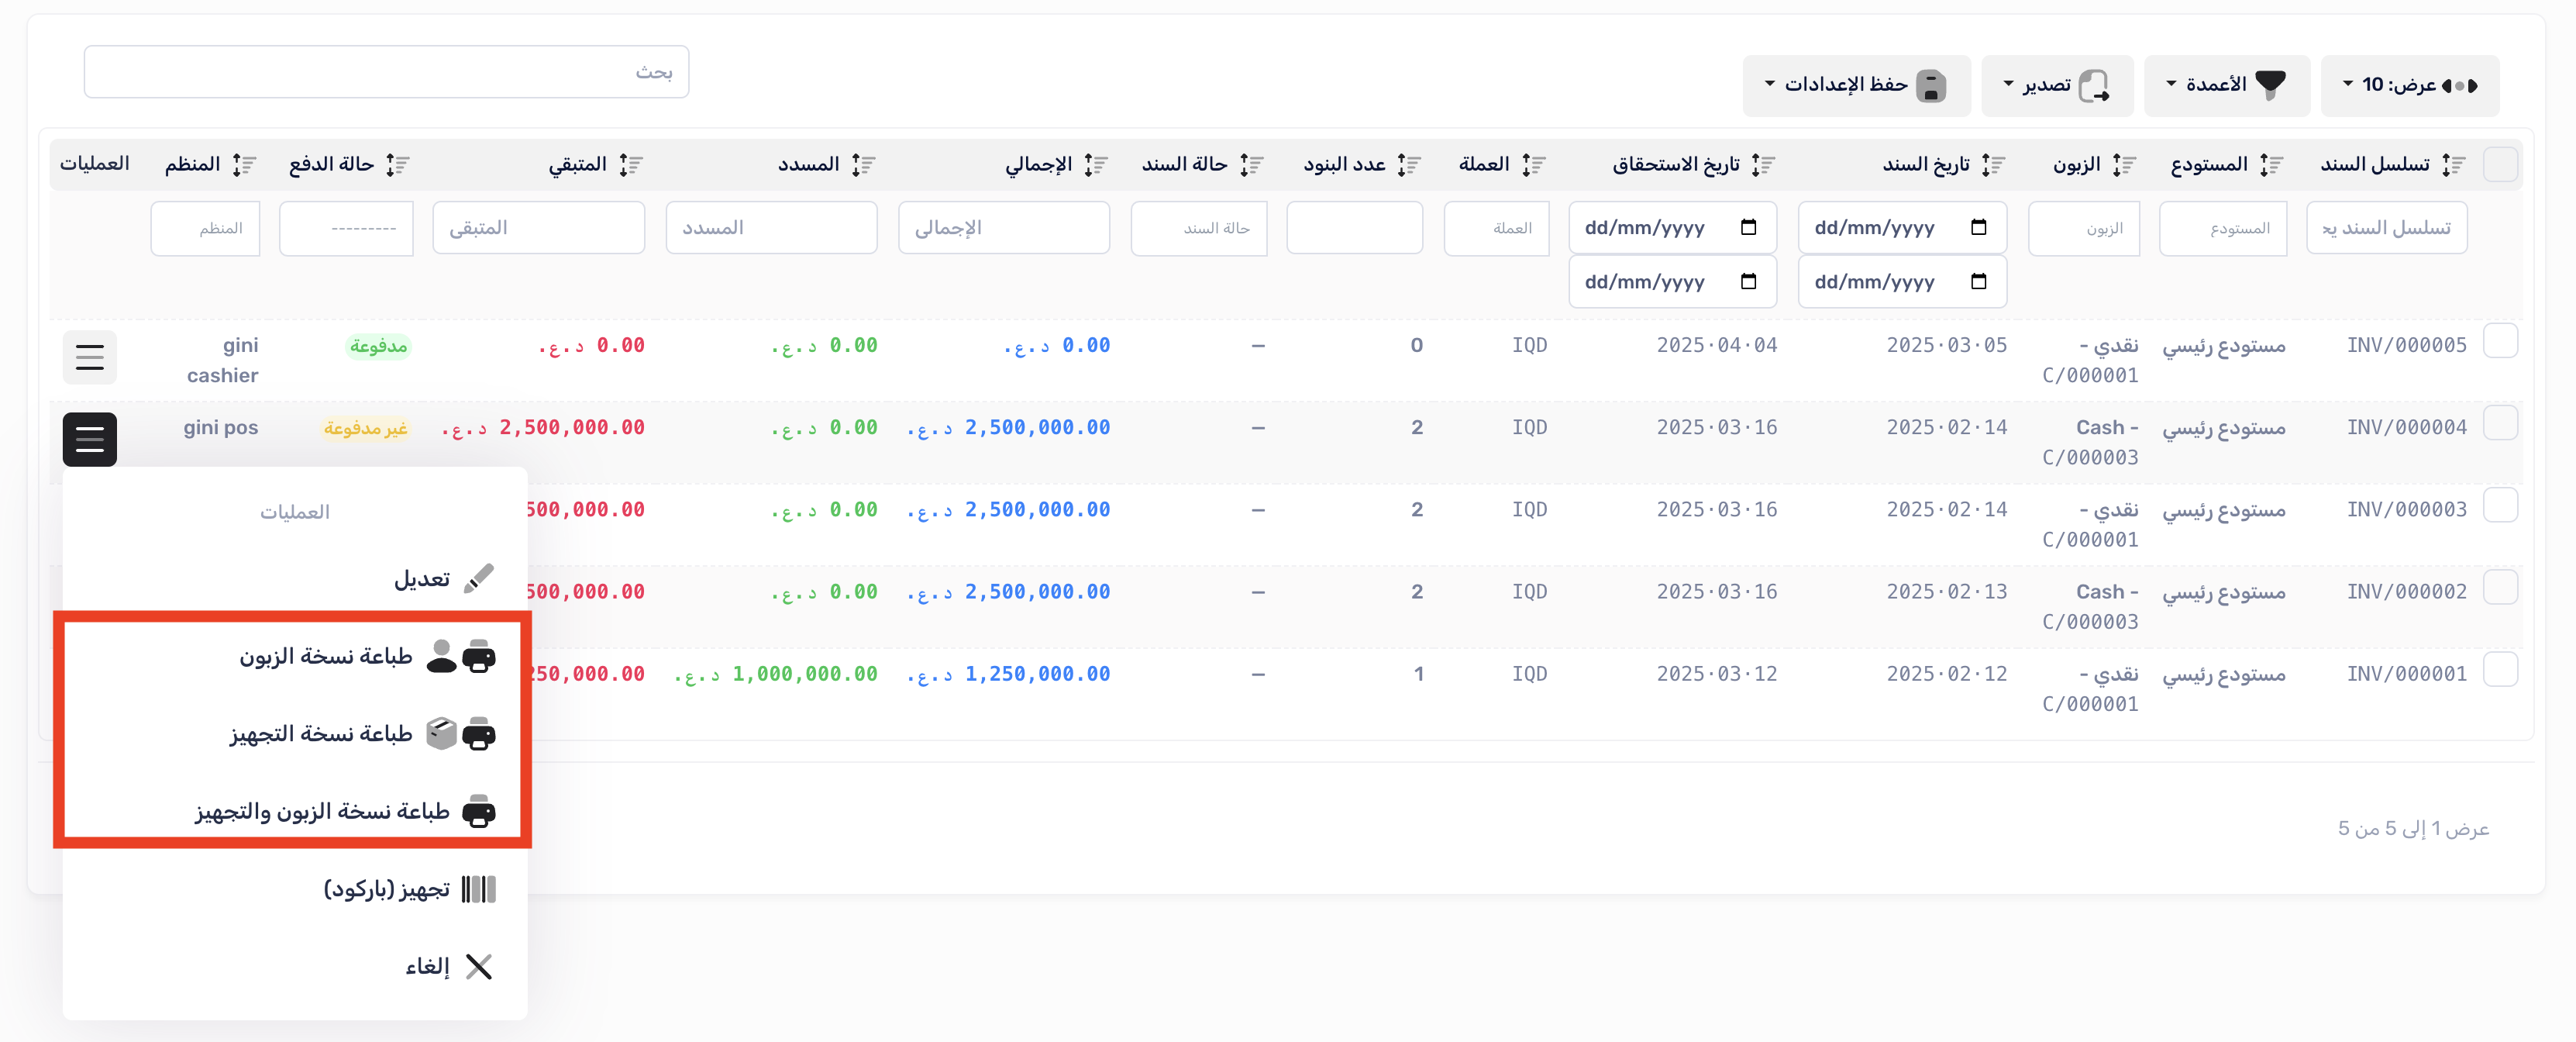
Task: Click the بحث search input field
Action: click(x=386, y=72)
